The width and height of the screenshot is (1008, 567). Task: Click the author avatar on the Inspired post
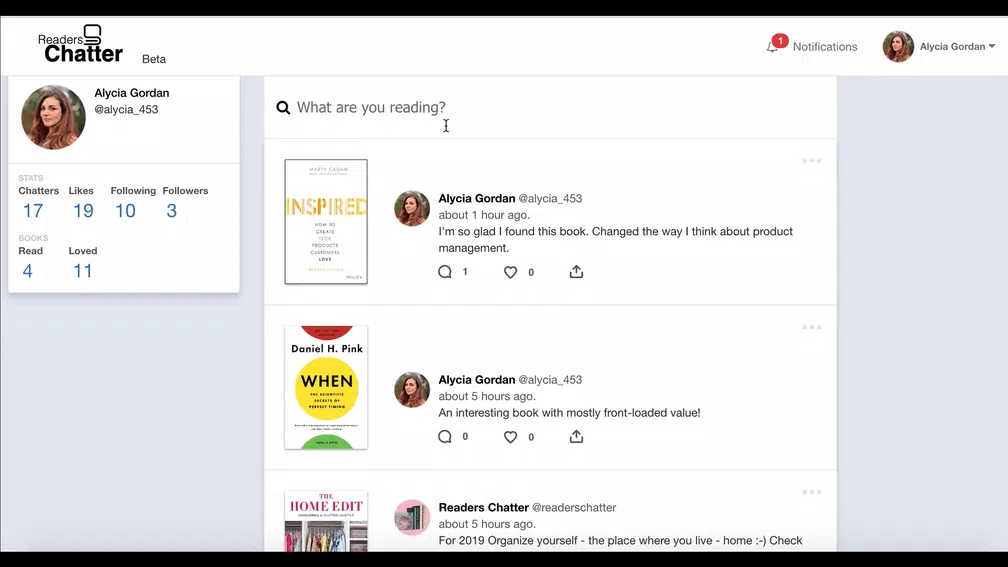412,208
